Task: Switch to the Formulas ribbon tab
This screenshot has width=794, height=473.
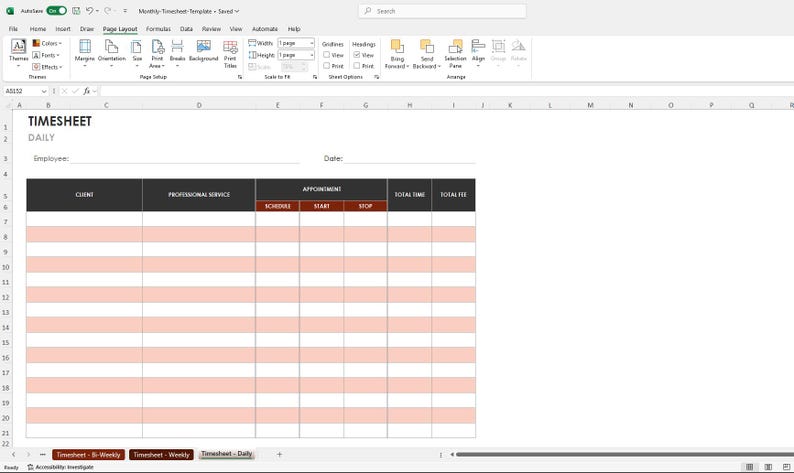Action: (158, 29)
